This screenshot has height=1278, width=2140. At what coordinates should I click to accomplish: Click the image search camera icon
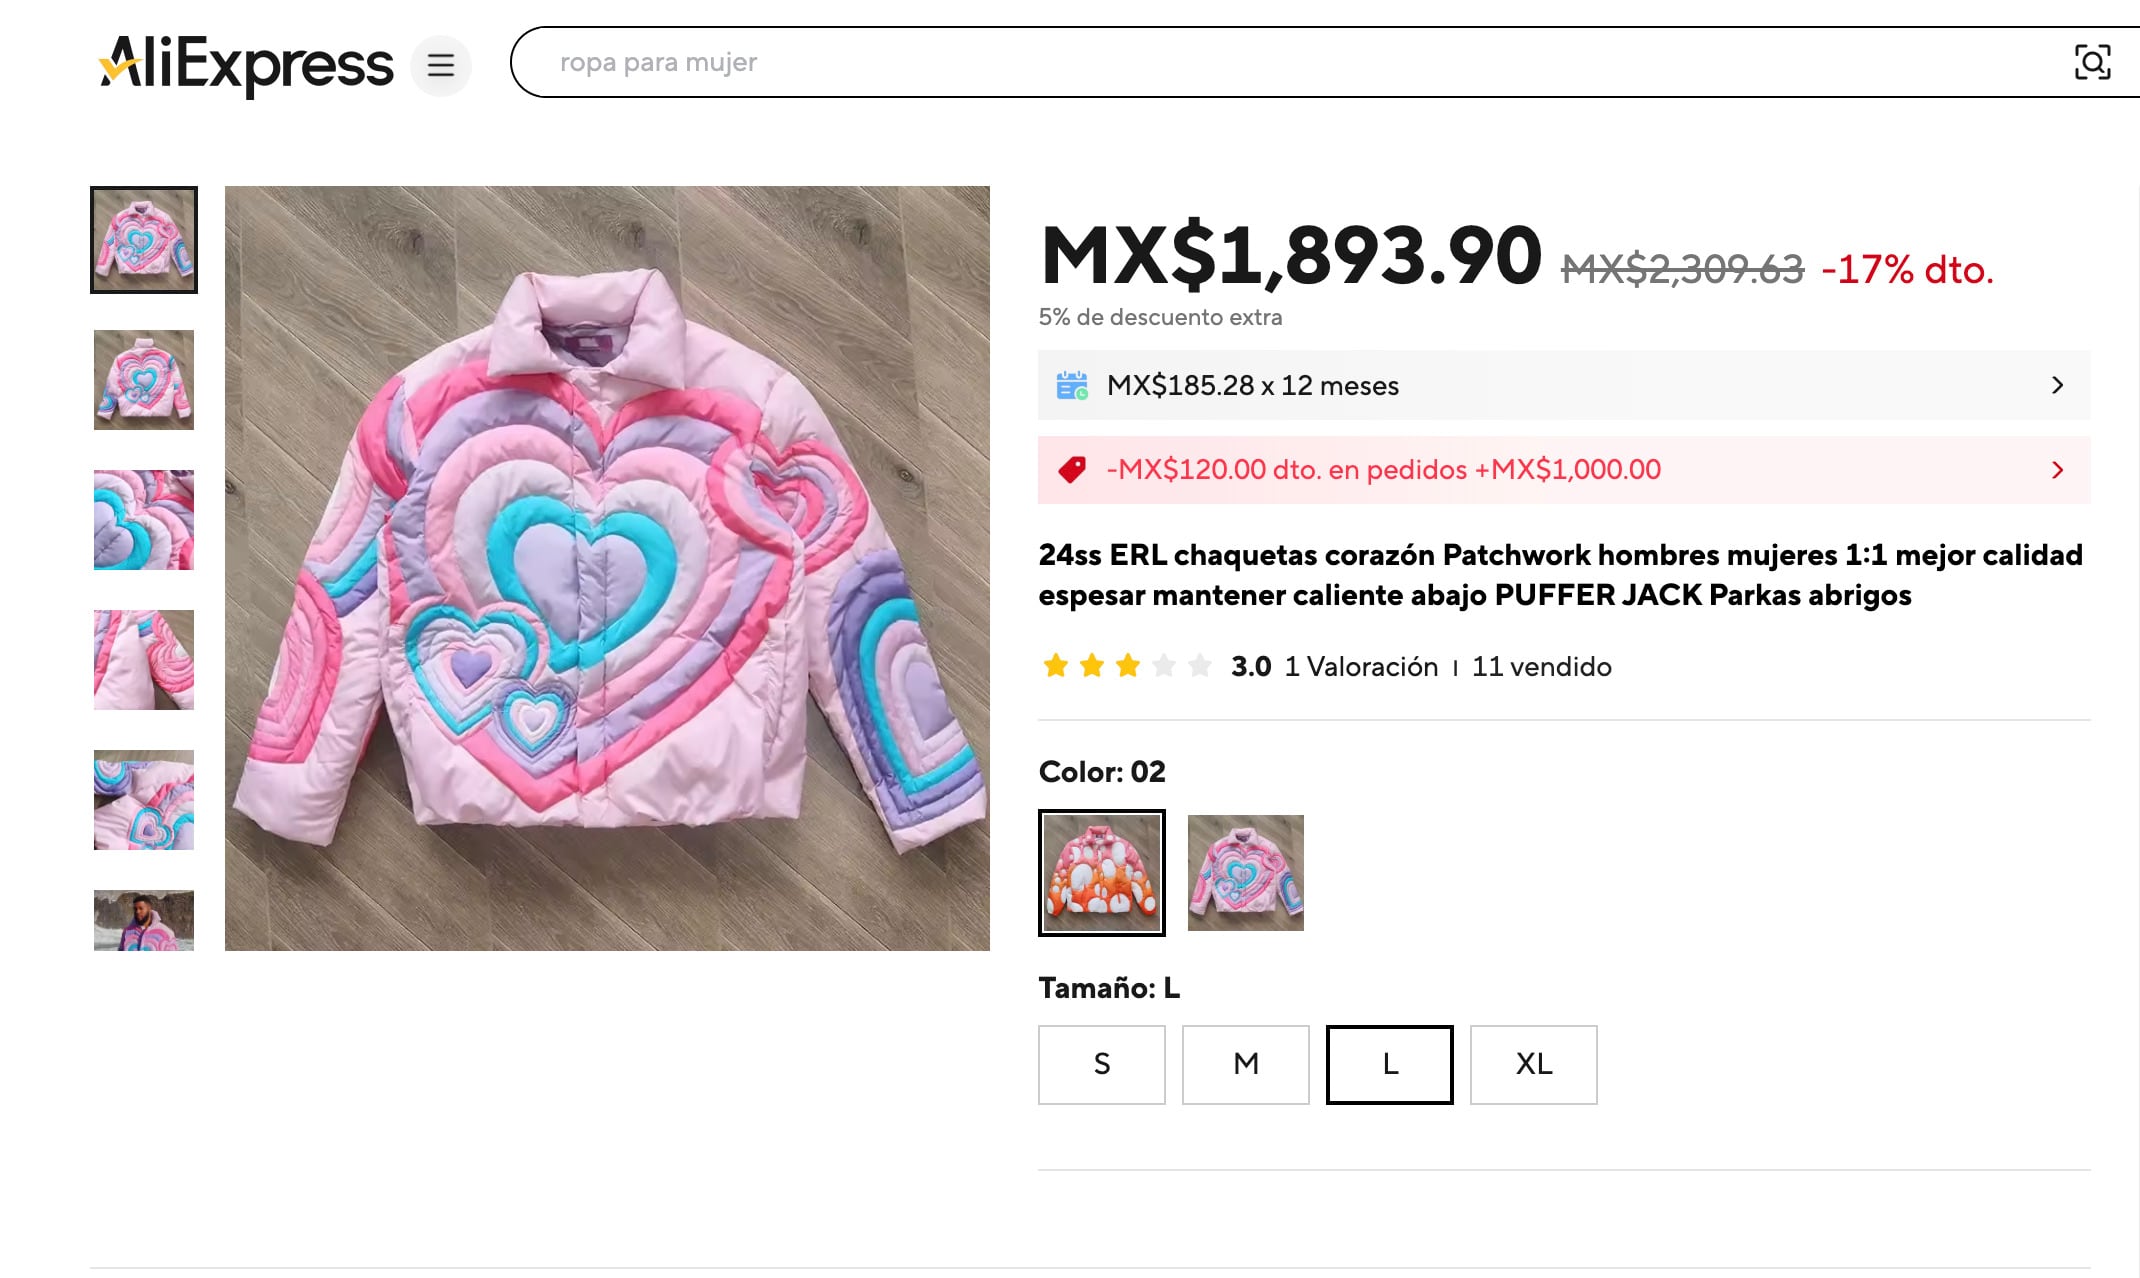point(2092,62)
